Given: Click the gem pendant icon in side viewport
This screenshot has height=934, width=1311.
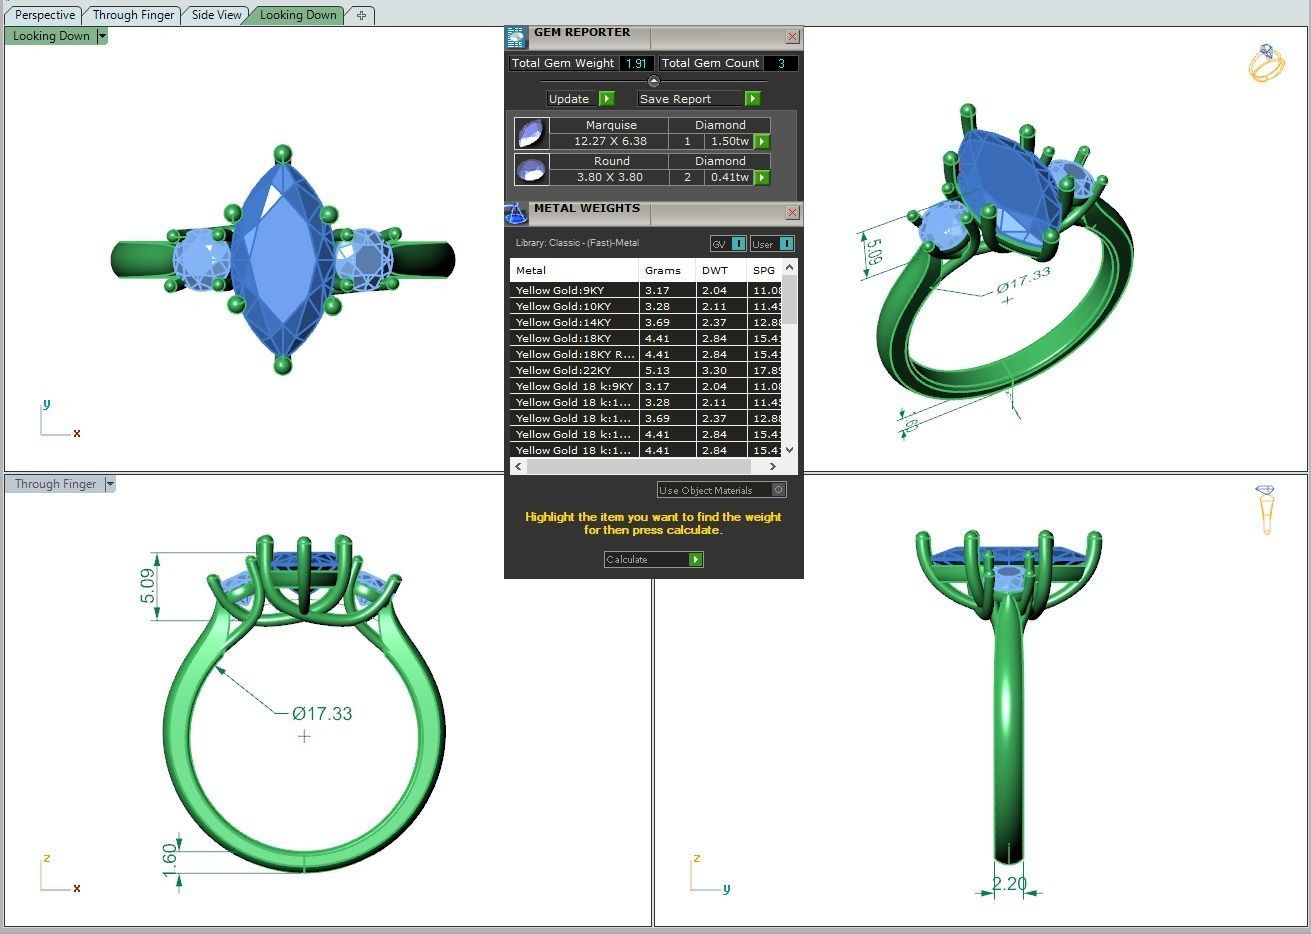Looking at the screenshot, I should 1265,509.
